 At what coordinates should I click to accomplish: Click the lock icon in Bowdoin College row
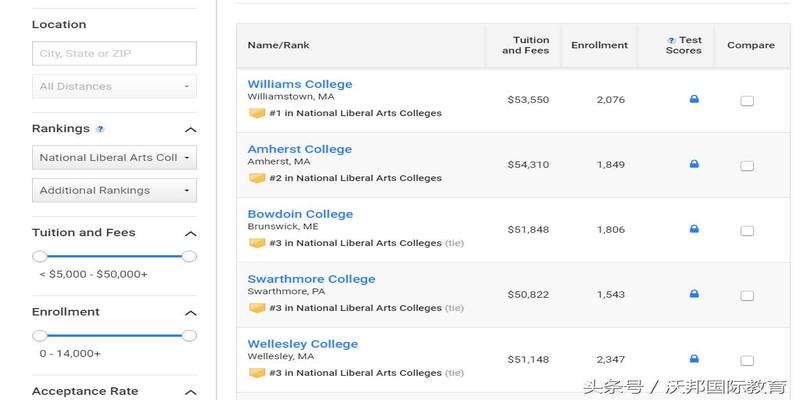click(x=694, y=229)
